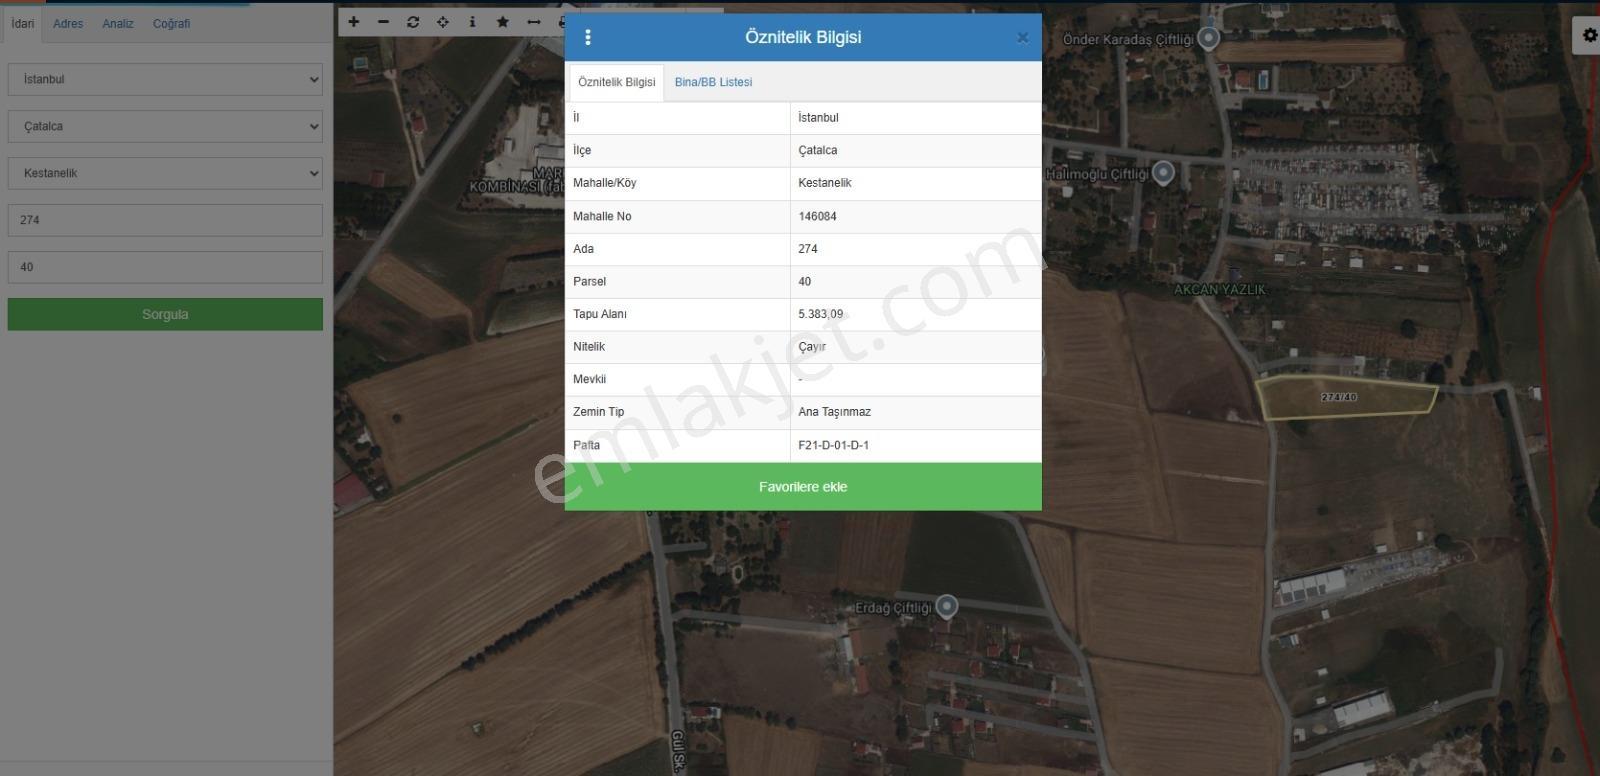Expand the İstanbul province dropdown

click(165, 79)
